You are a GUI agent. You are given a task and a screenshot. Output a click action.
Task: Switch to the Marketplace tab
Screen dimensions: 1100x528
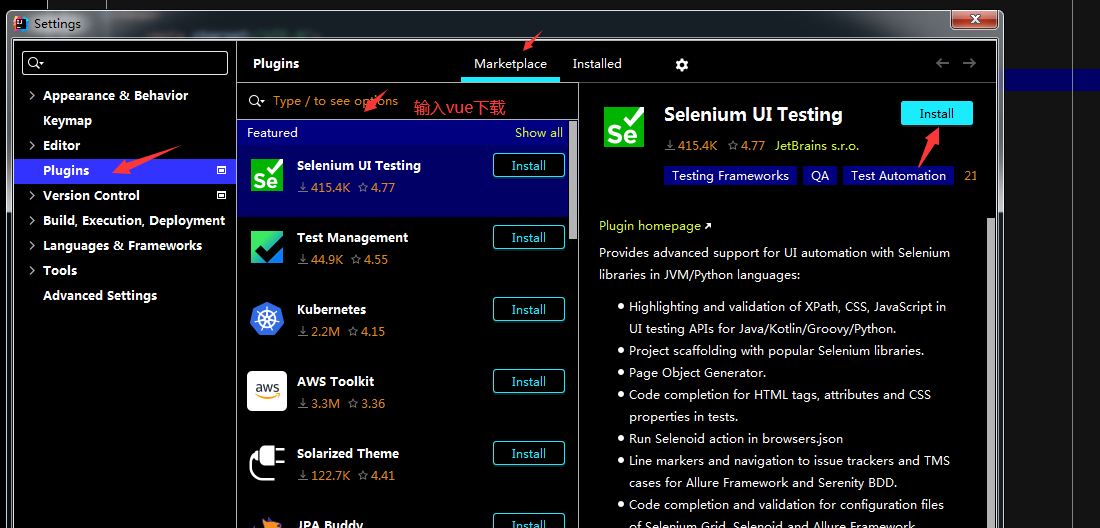pyautogui.click(x=510, y=64)
